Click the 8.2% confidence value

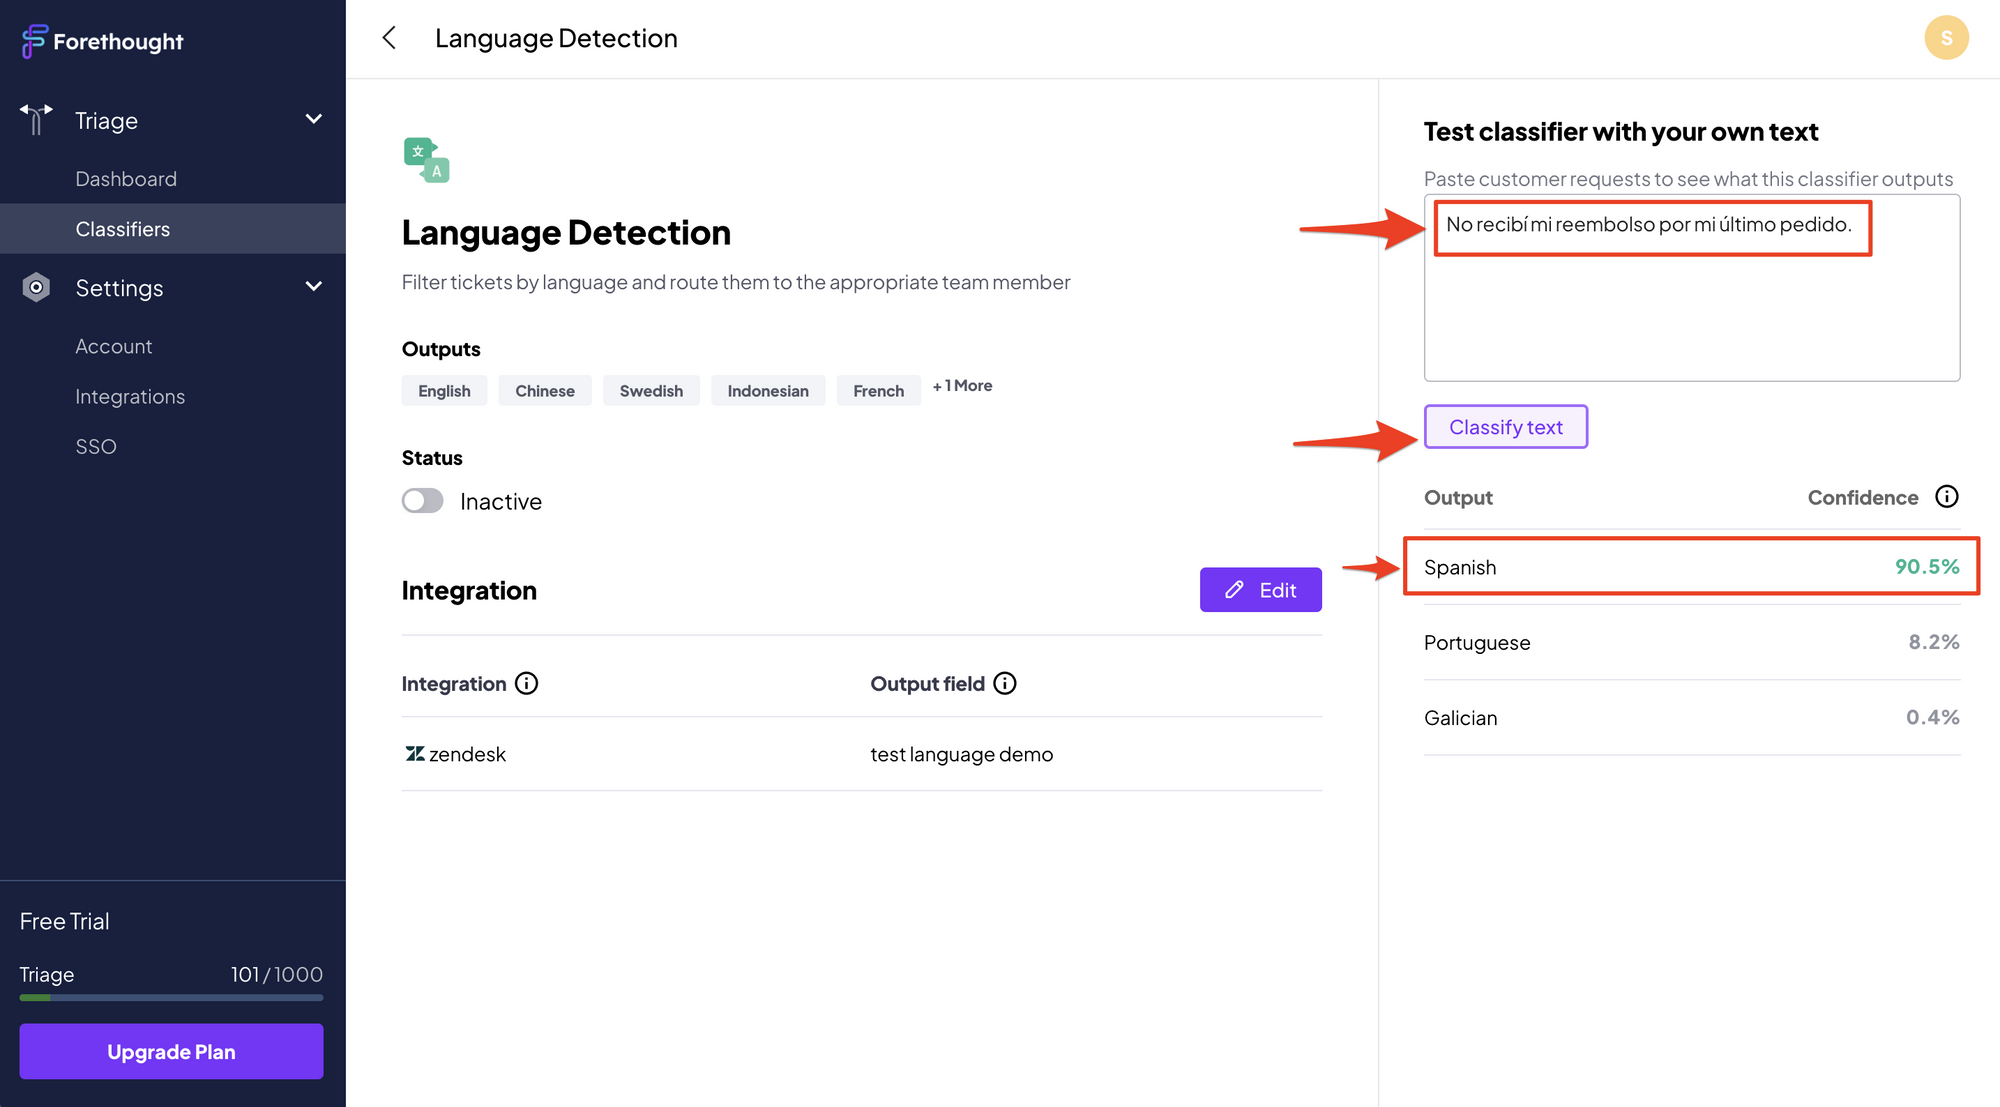coord(1933,642)
